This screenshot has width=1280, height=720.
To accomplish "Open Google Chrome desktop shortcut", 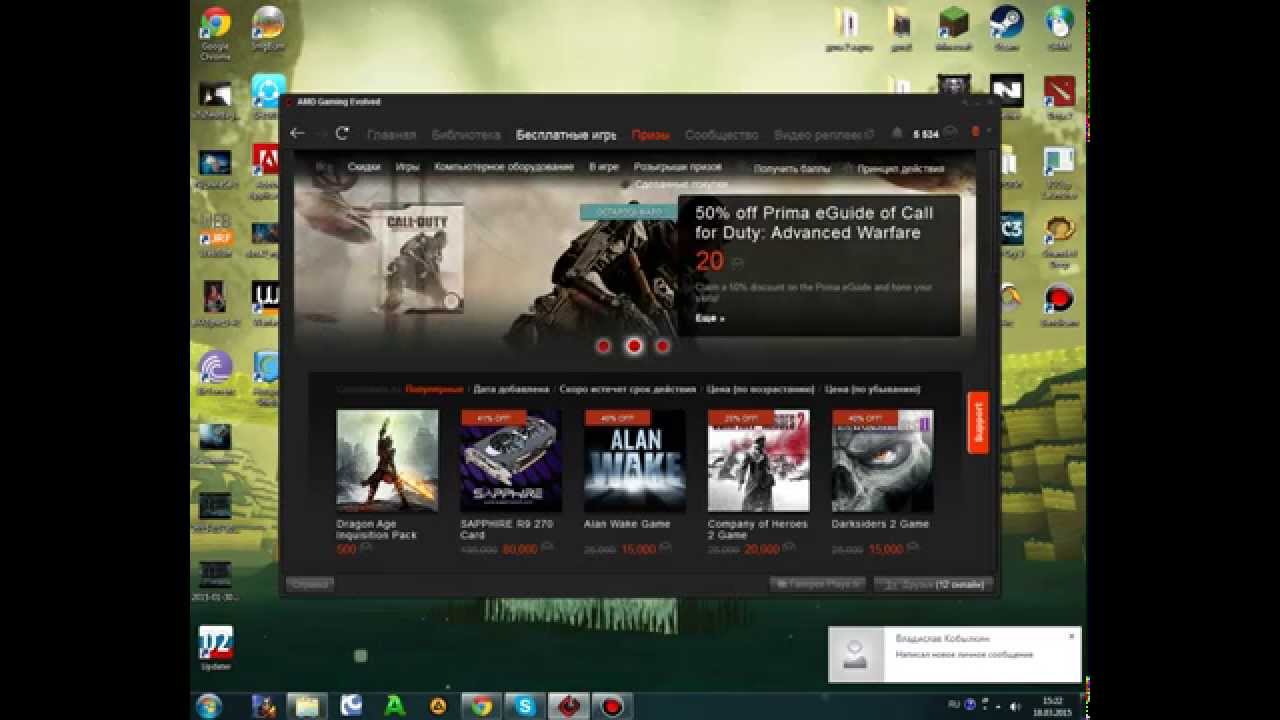I will click(215, 33).
